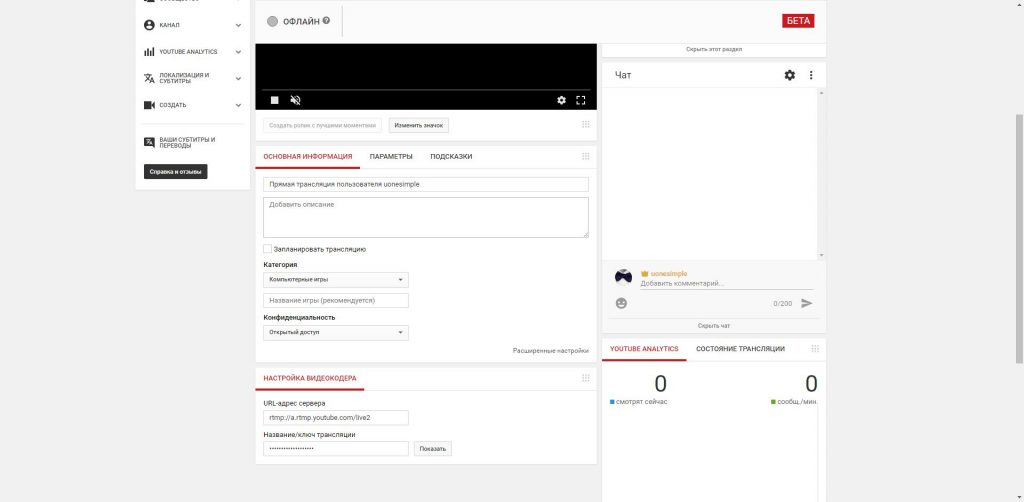1024x502 pixels.
Task: Open chat settings gear icon
Action: pos(789,75)
